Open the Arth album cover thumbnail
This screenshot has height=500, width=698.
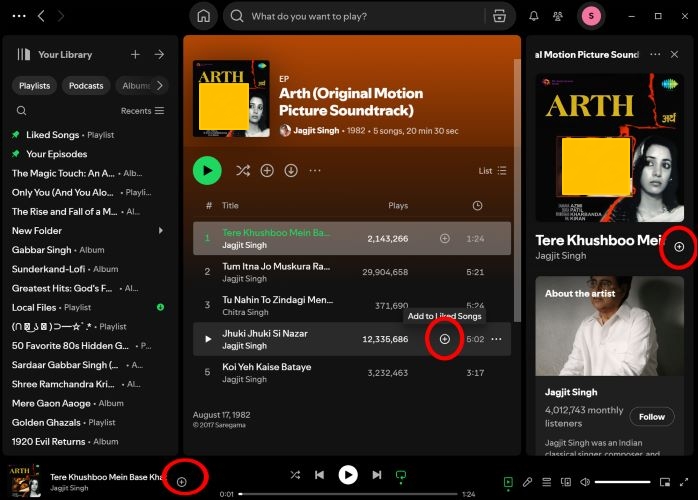(x=231, y=98)
